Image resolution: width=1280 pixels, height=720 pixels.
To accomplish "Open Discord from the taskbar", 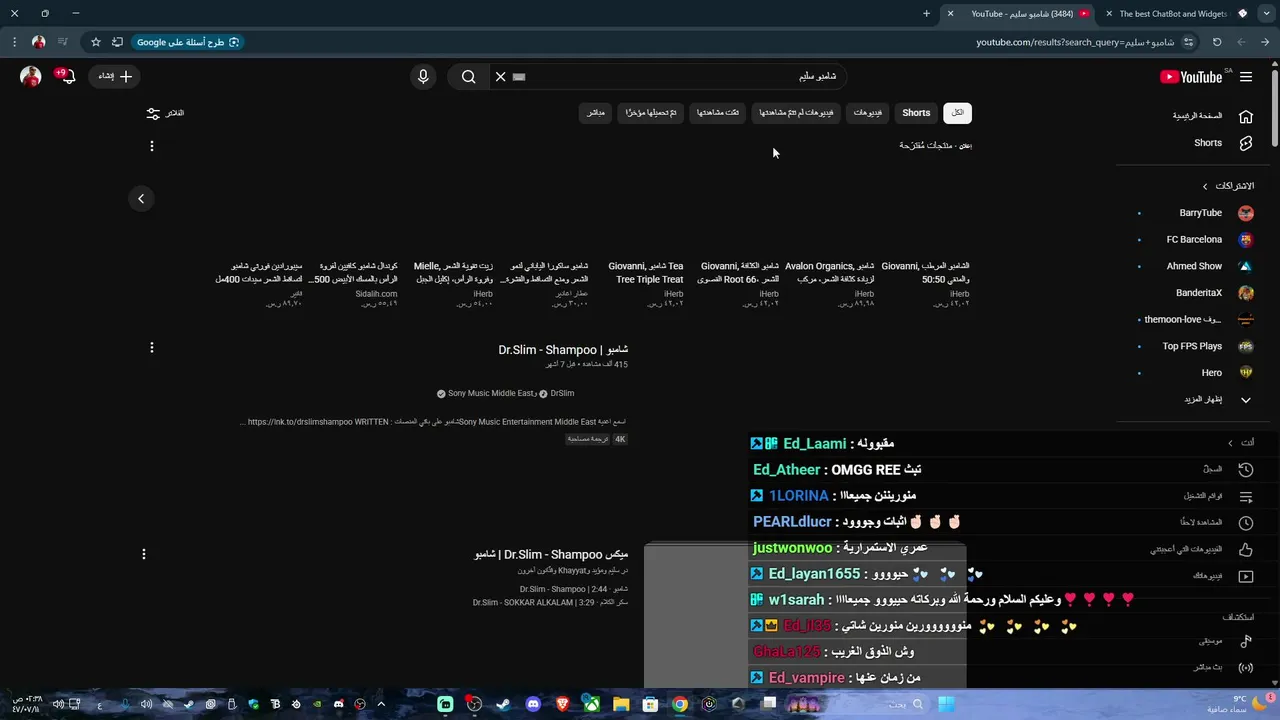I will pyautogui.click(x=533, y=704).
